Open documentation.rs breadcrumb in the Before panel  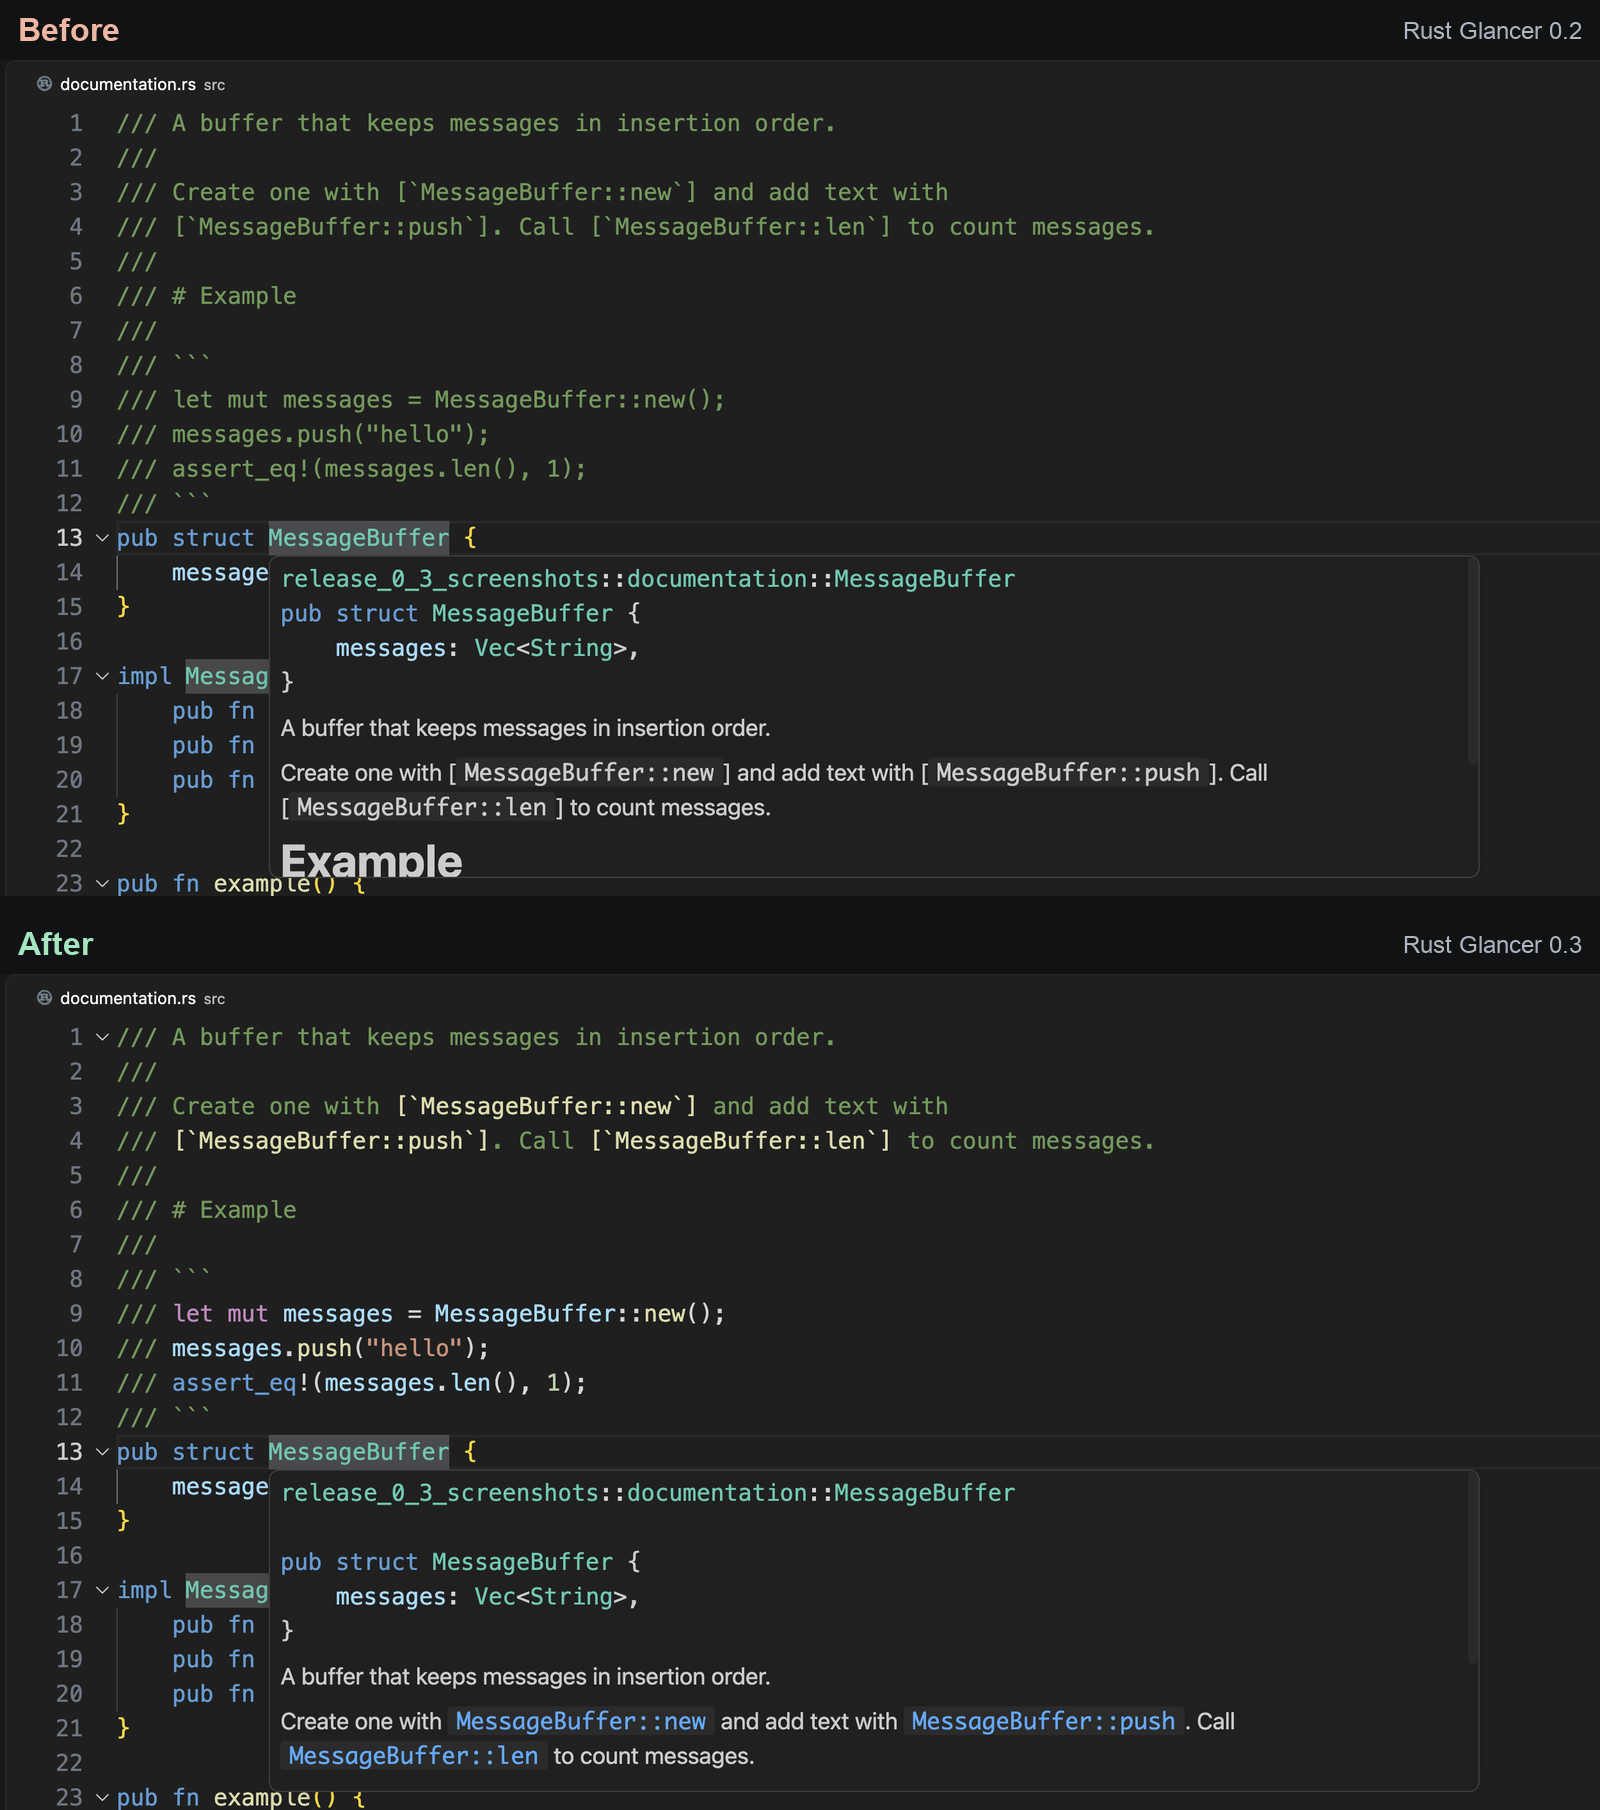pos(128,85)
